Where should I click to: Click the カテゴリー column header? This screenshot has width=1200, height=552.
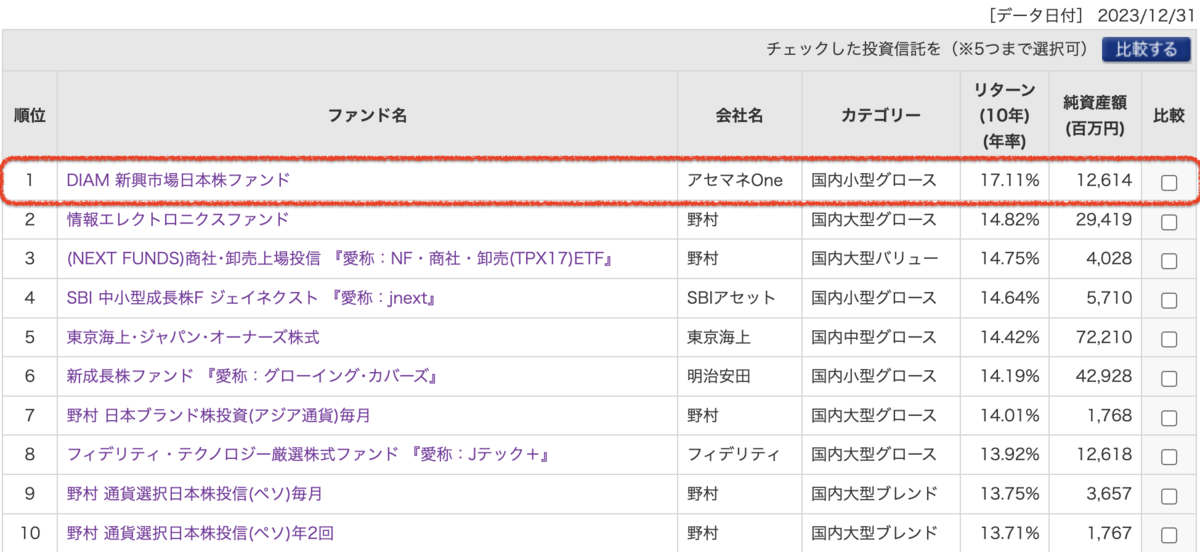tap(881, 115)
